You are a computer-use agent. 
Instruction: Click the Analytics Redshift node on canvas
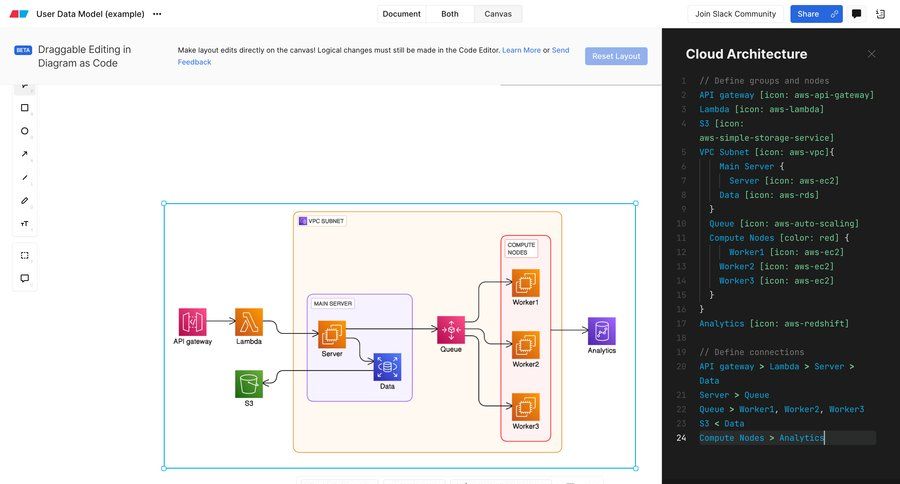pyautogui.click(x=602, y=332)
